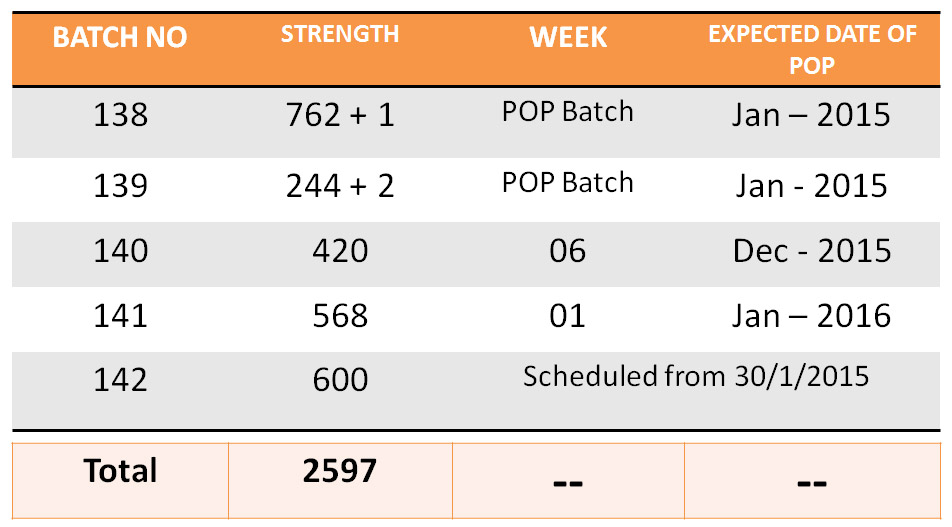Viewport: 952px width, 527px height.
Task: Click the WEEK column header
Action: coord(568,38)
